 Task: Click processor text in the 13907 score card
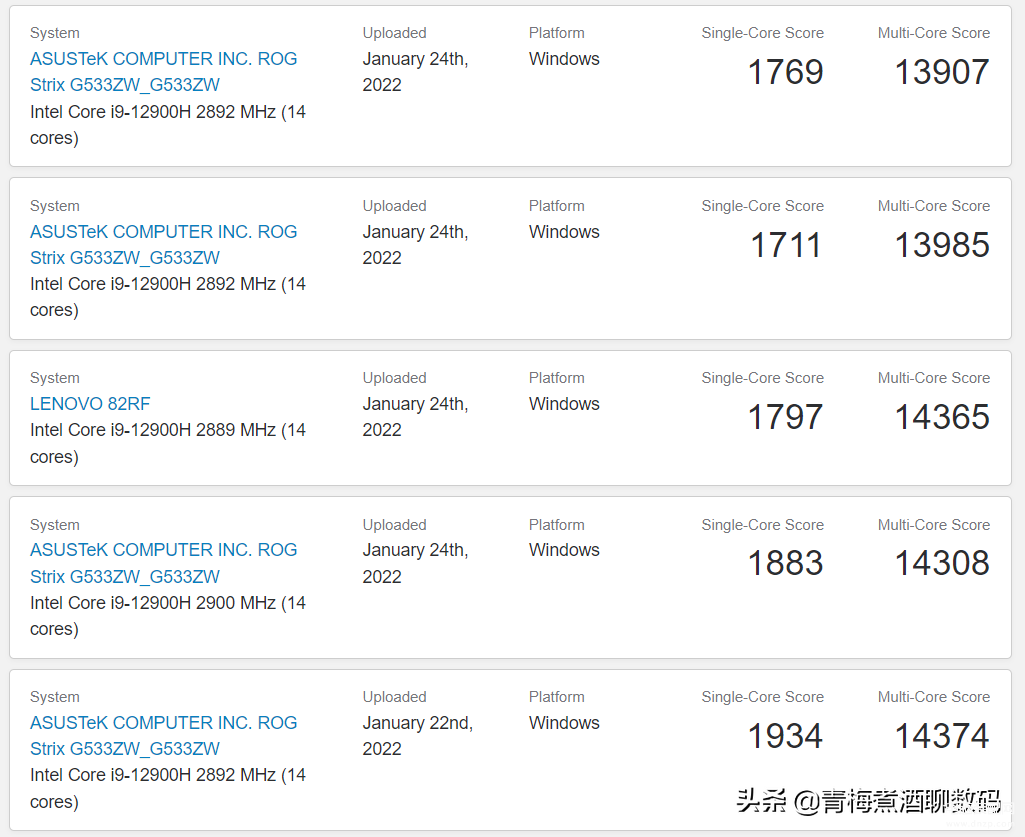click(168, 125)
